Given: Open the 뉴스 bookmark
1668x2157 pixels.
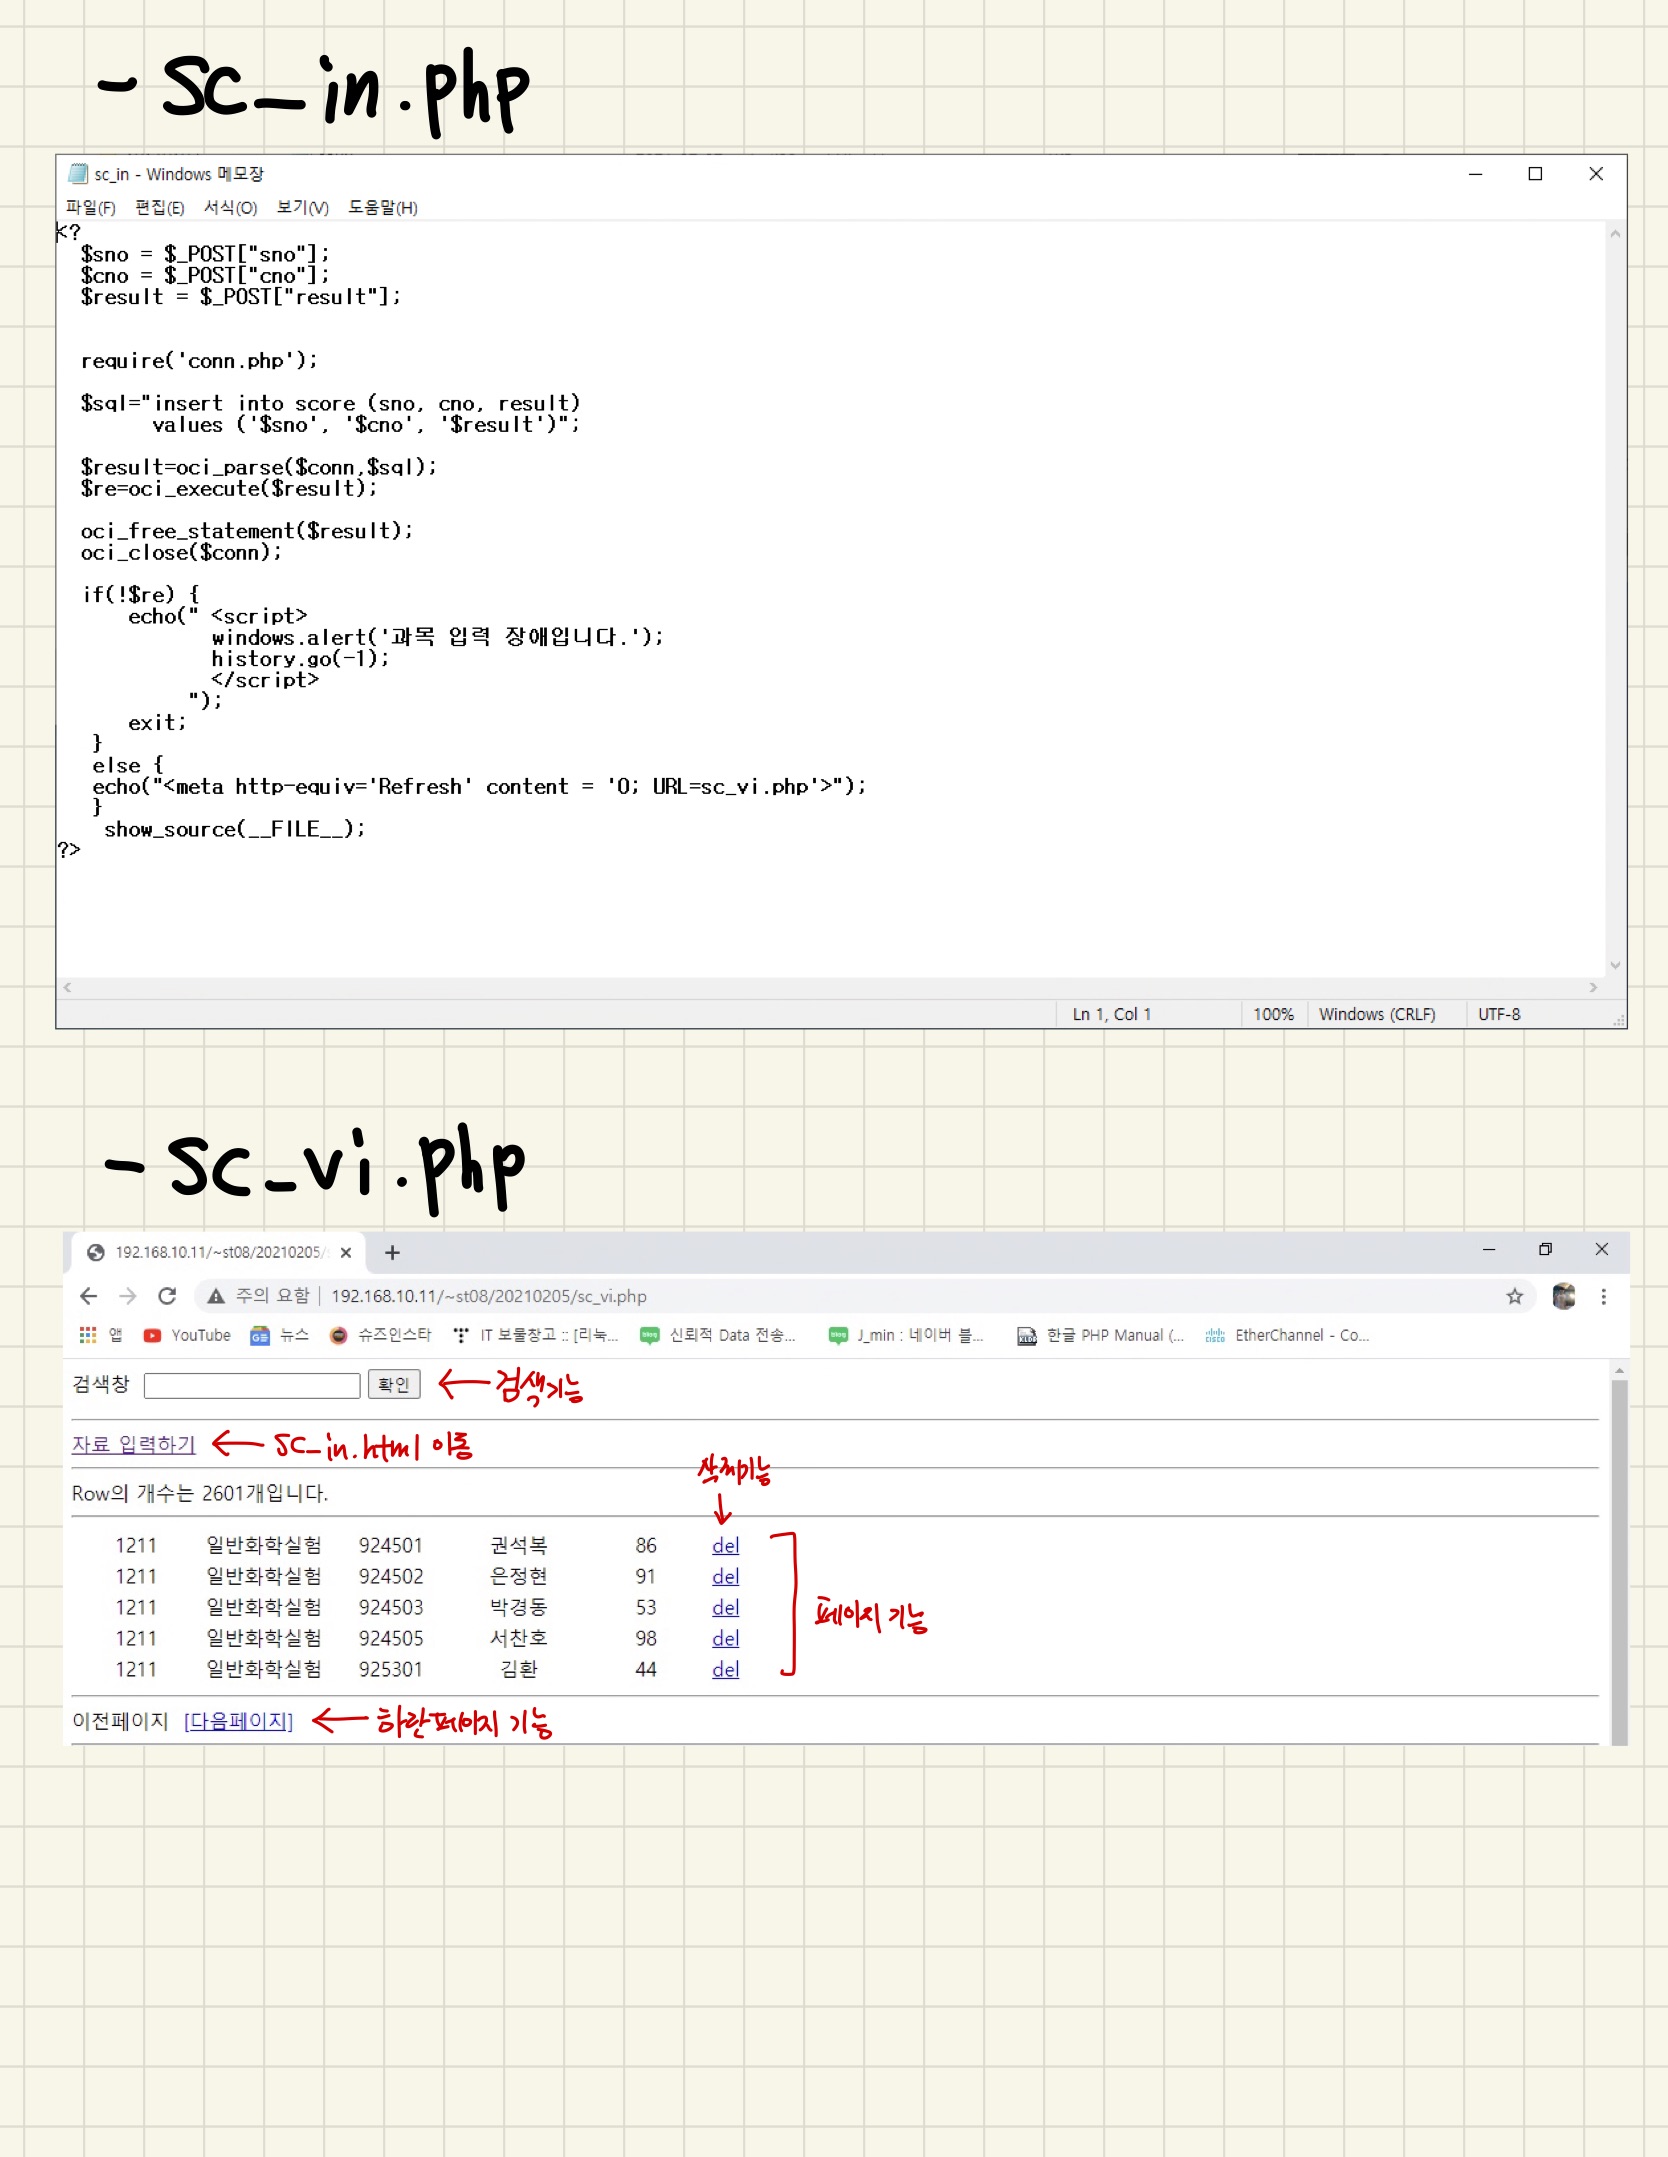Looking at the screenshot, I should [279, 1335].
